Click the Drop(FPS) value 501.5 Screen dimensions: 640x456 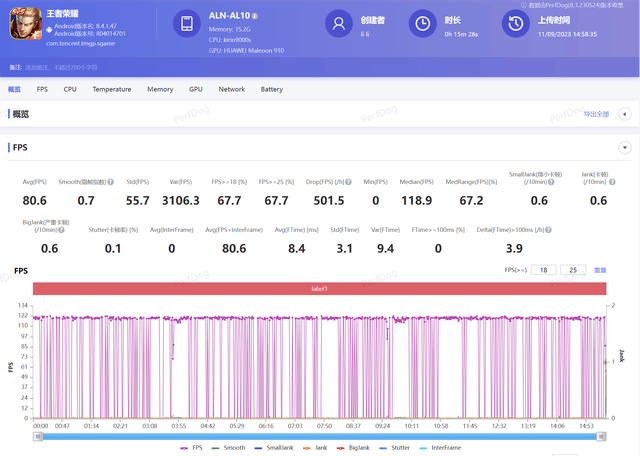[329, 200]
